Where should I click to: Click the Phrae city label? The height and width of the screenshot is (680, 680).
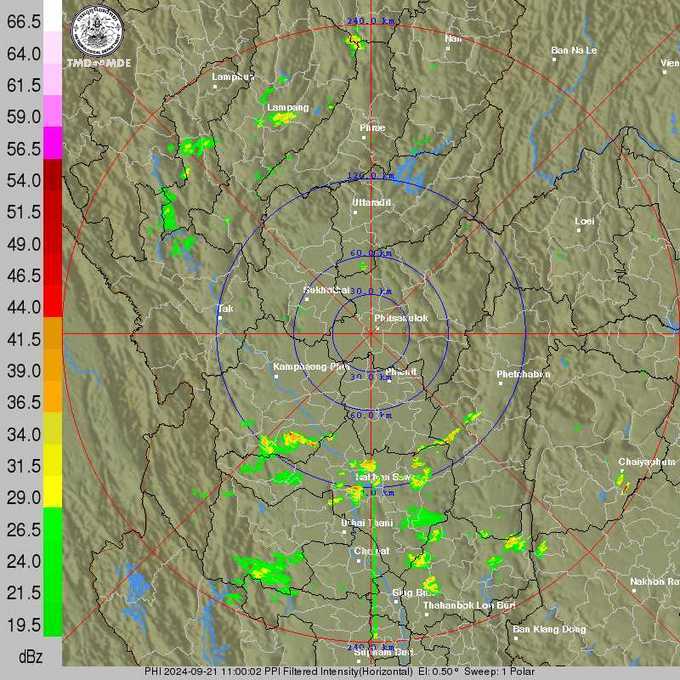372,128
